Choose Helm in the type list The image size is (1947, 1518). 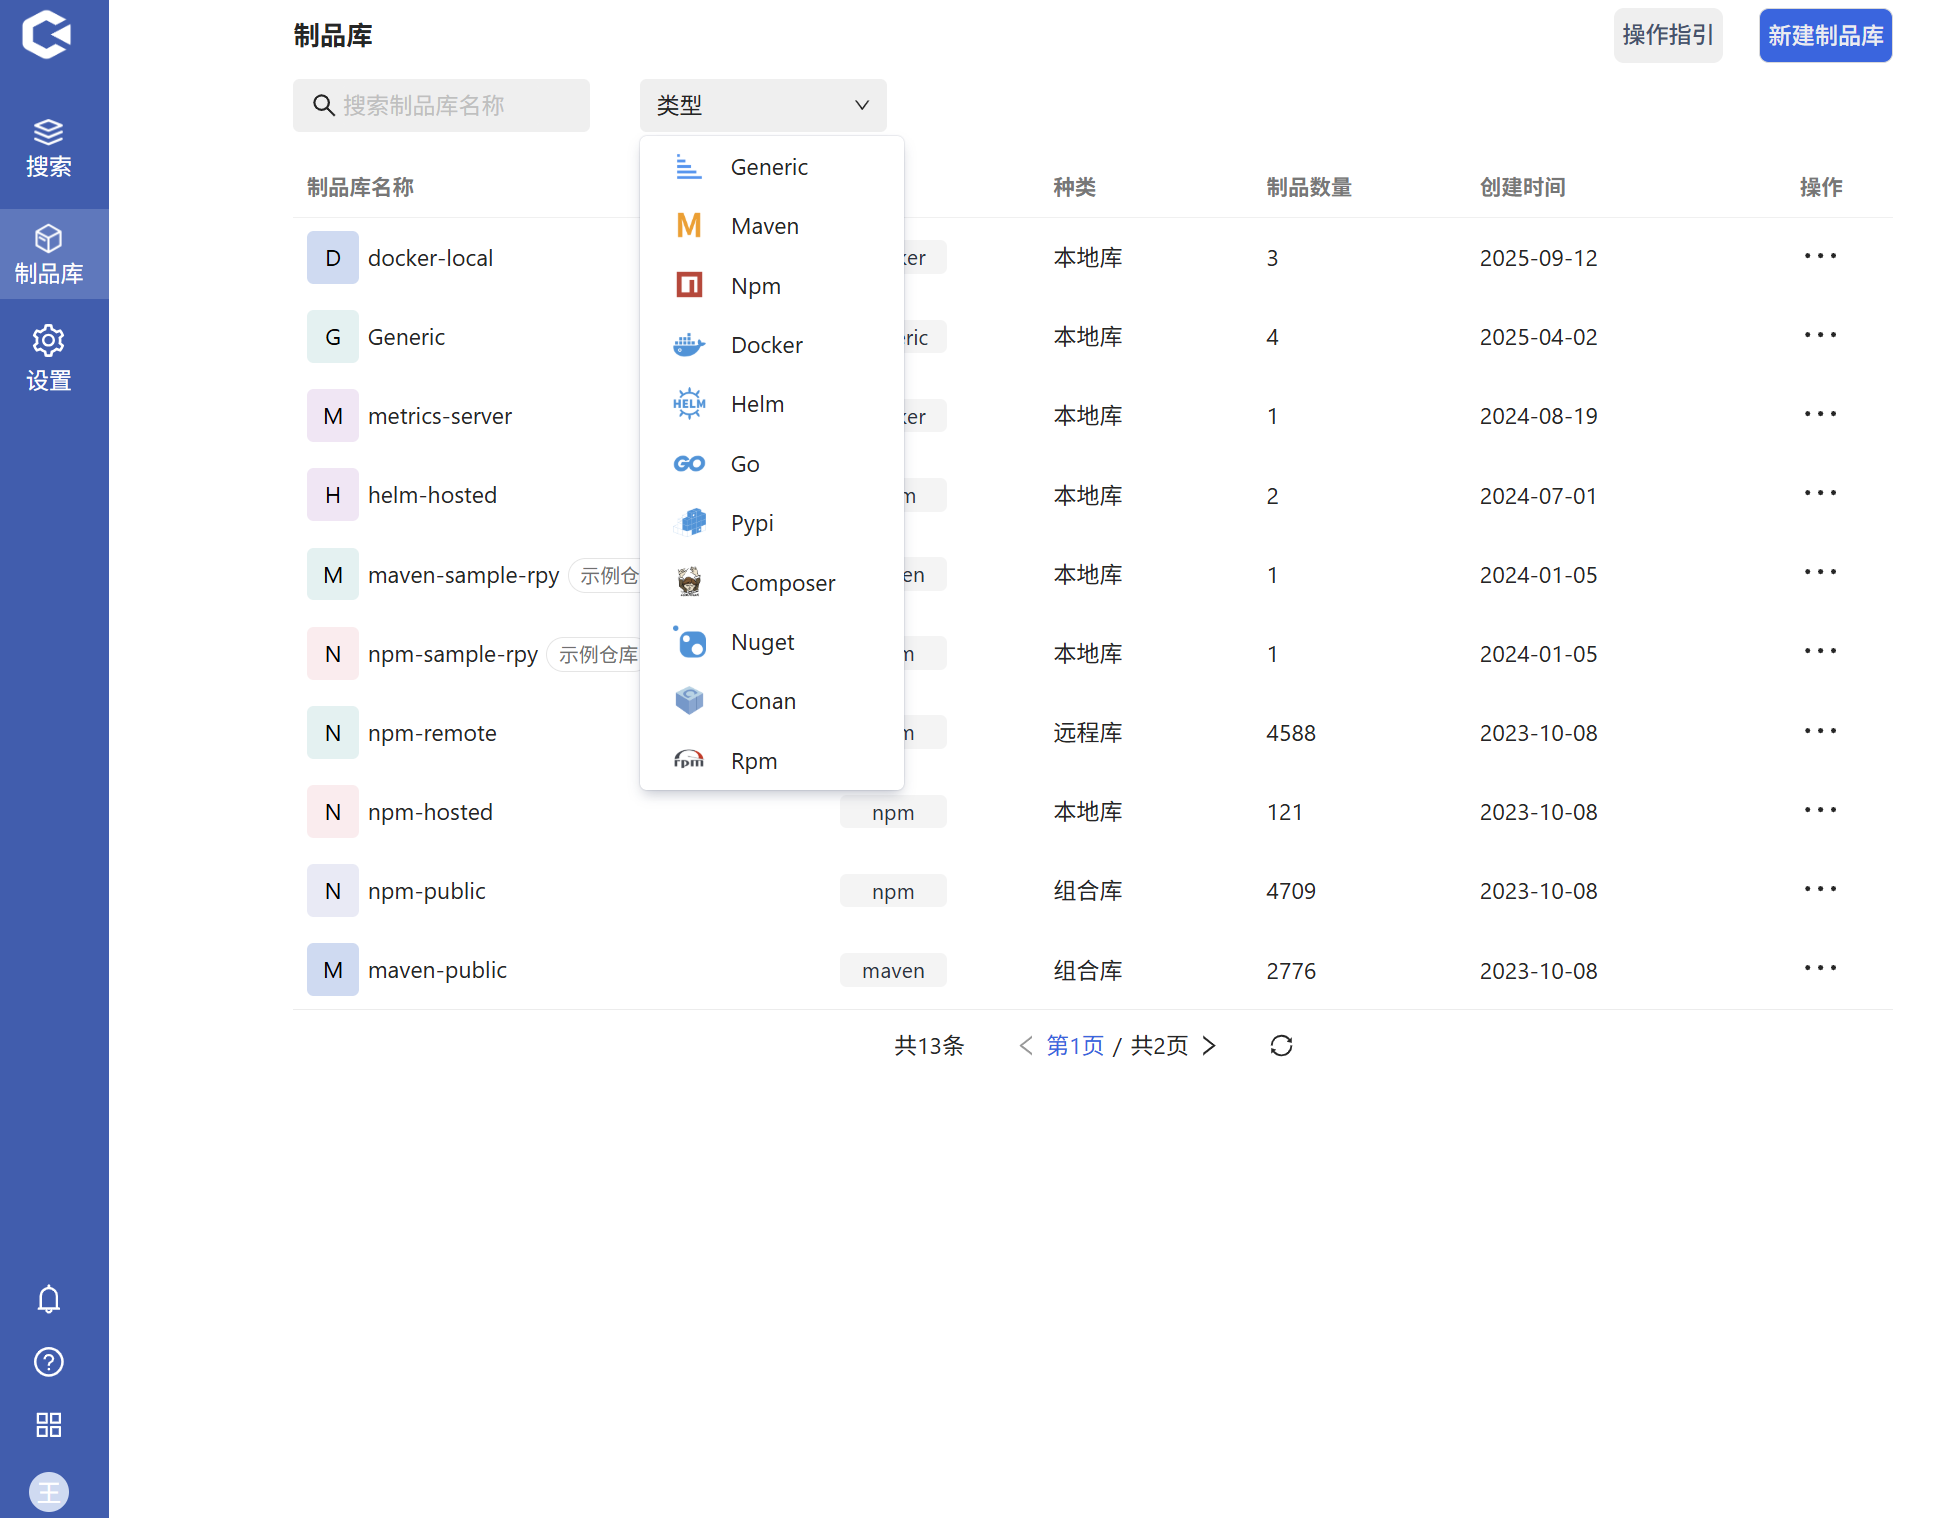coord(757,404)
